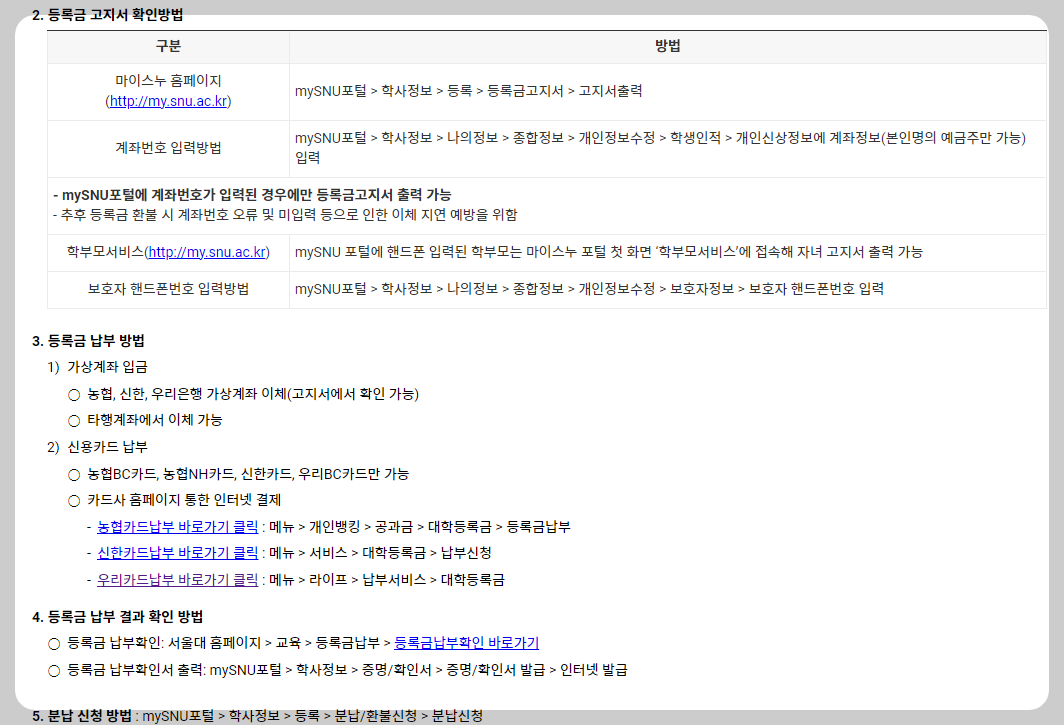Click the 계좌번호 입력방법 table cell
This screenshot has width=1064, height=725.
coord(166,145)
